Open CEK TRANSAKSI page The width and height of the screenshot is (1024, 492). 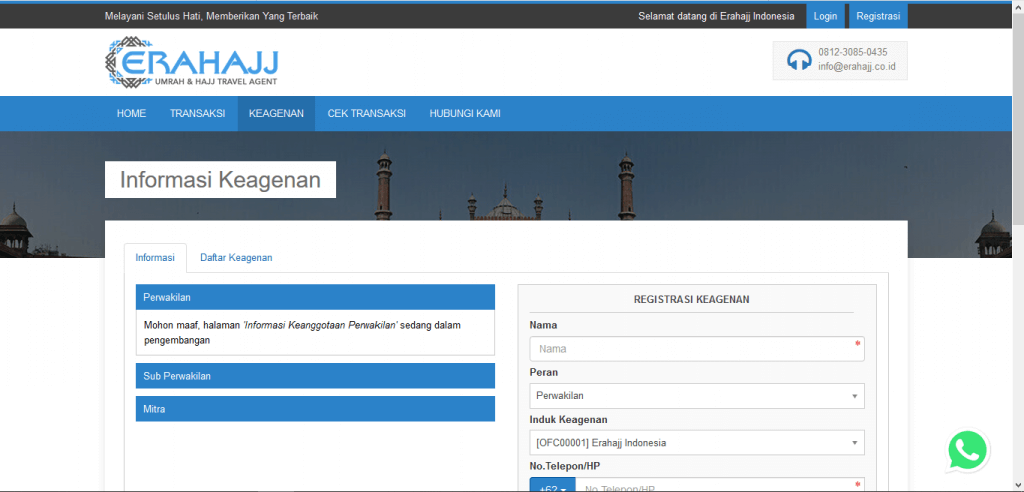366,114
